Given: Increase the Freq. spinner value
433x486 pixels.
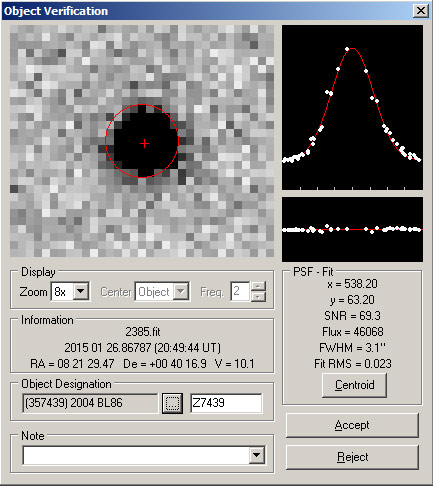Looking at the screenshot, I should (x=258, y=287).
